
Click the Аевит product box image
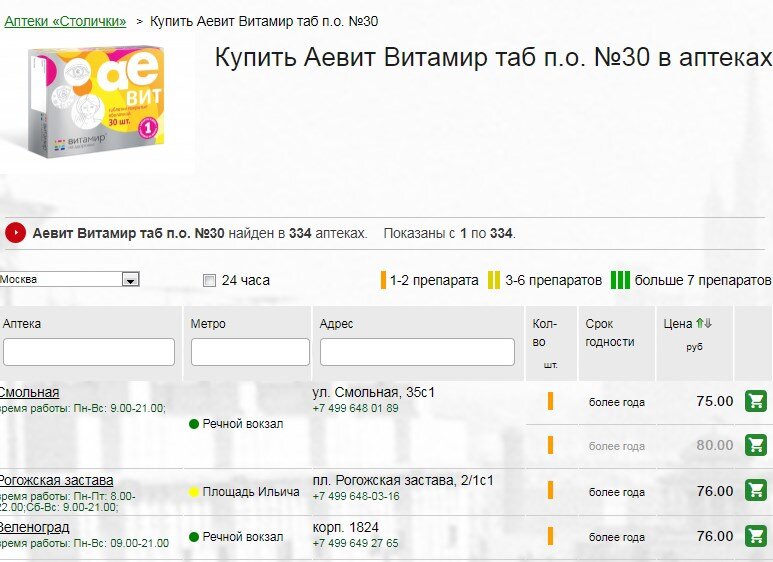coord(96,101)
